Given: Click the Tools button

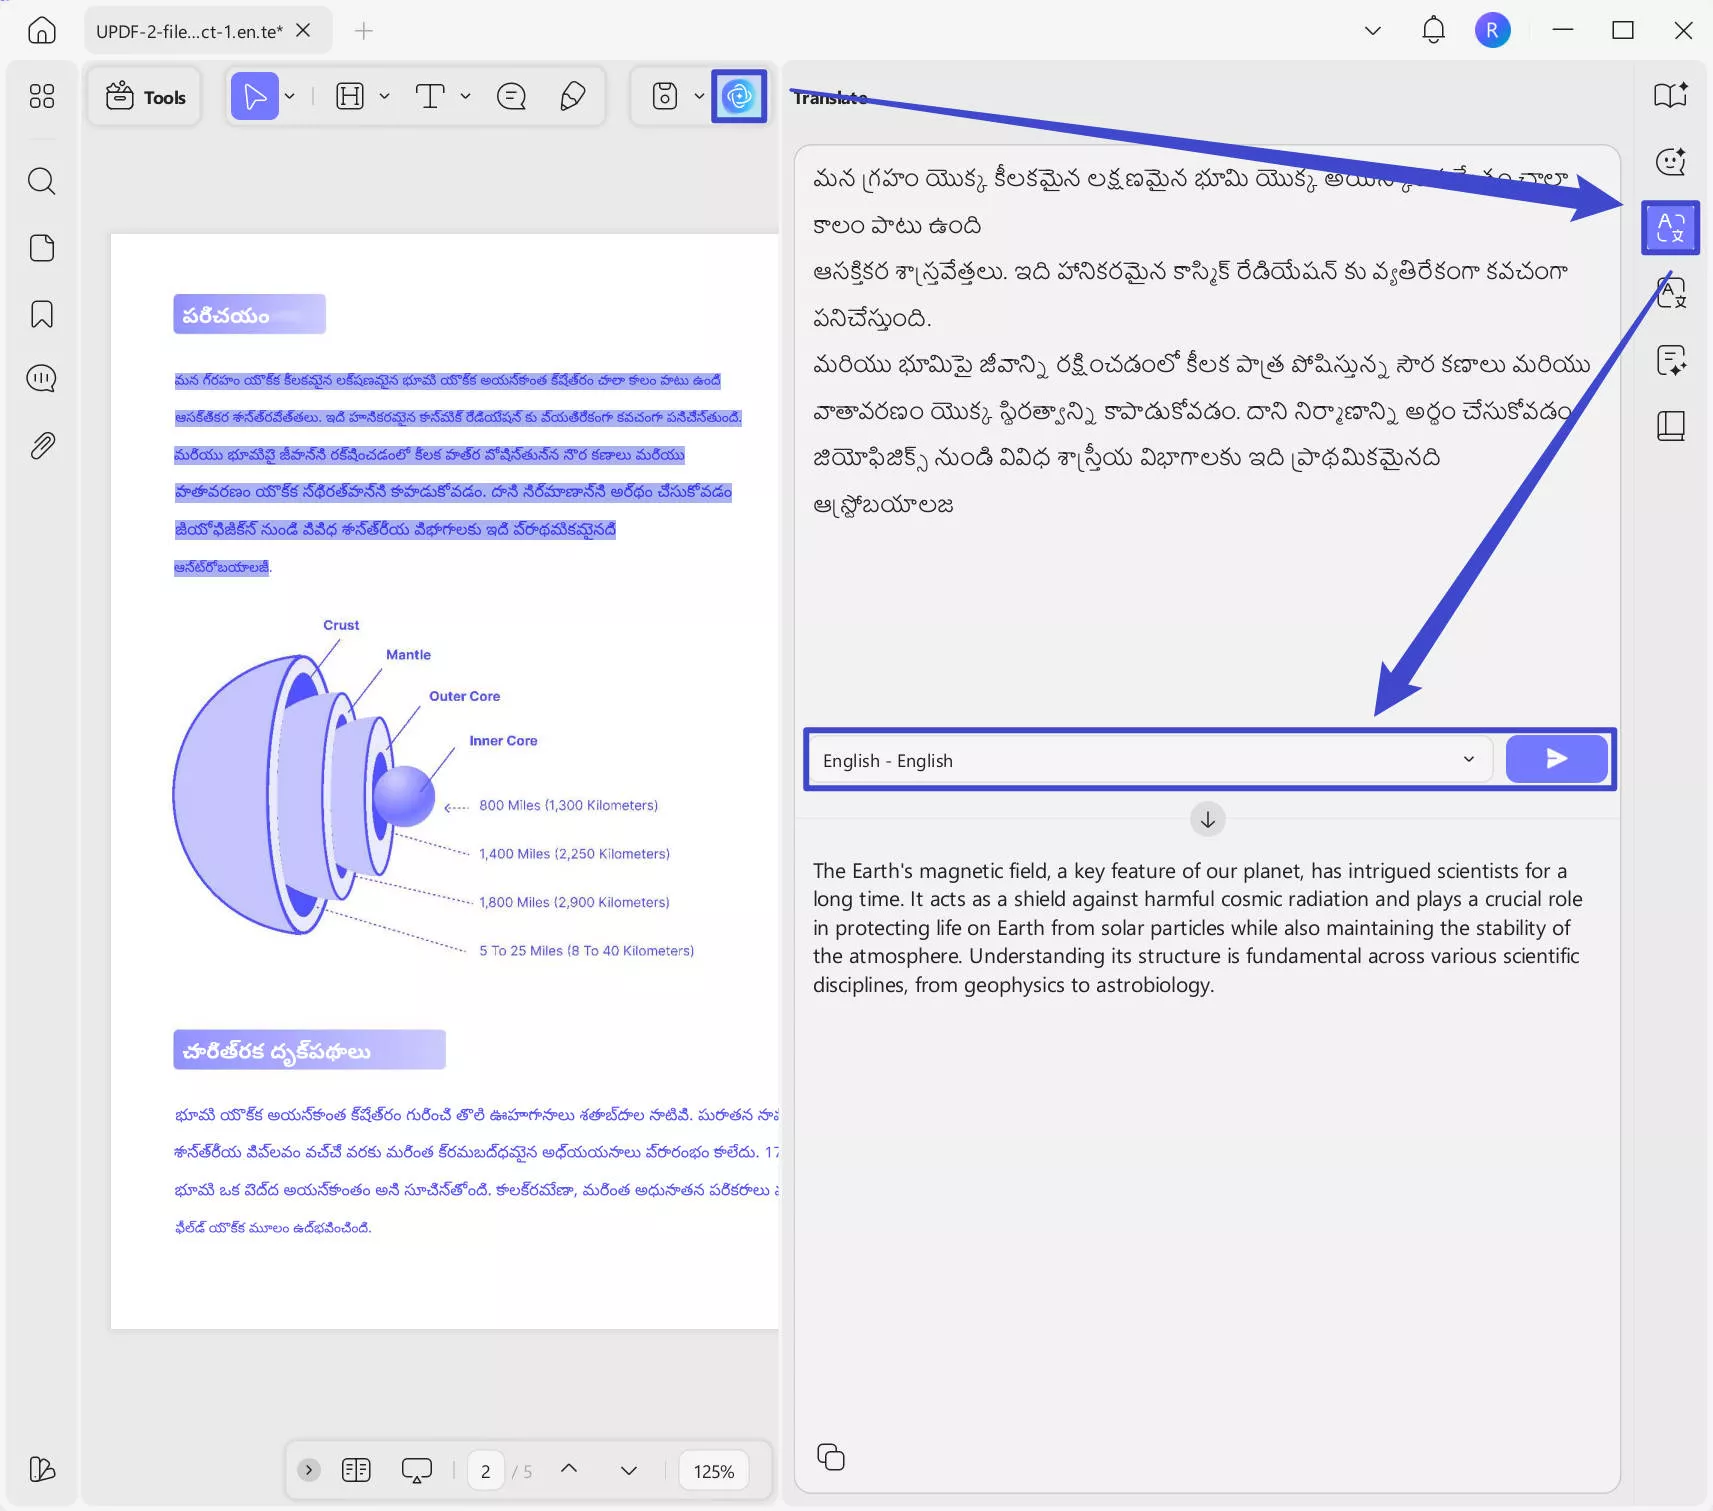Looking at the screenshot, I should (x=146, y=97).
